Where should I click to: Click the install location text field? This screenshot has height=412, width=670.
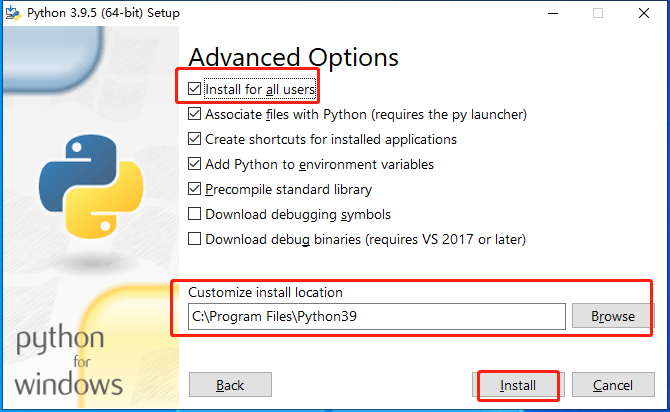377,316
